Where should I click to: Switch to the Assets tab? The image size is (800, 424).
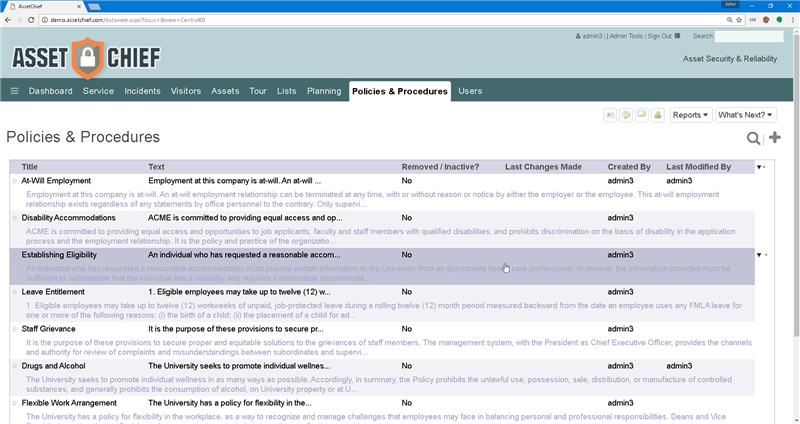click(225, 91)
